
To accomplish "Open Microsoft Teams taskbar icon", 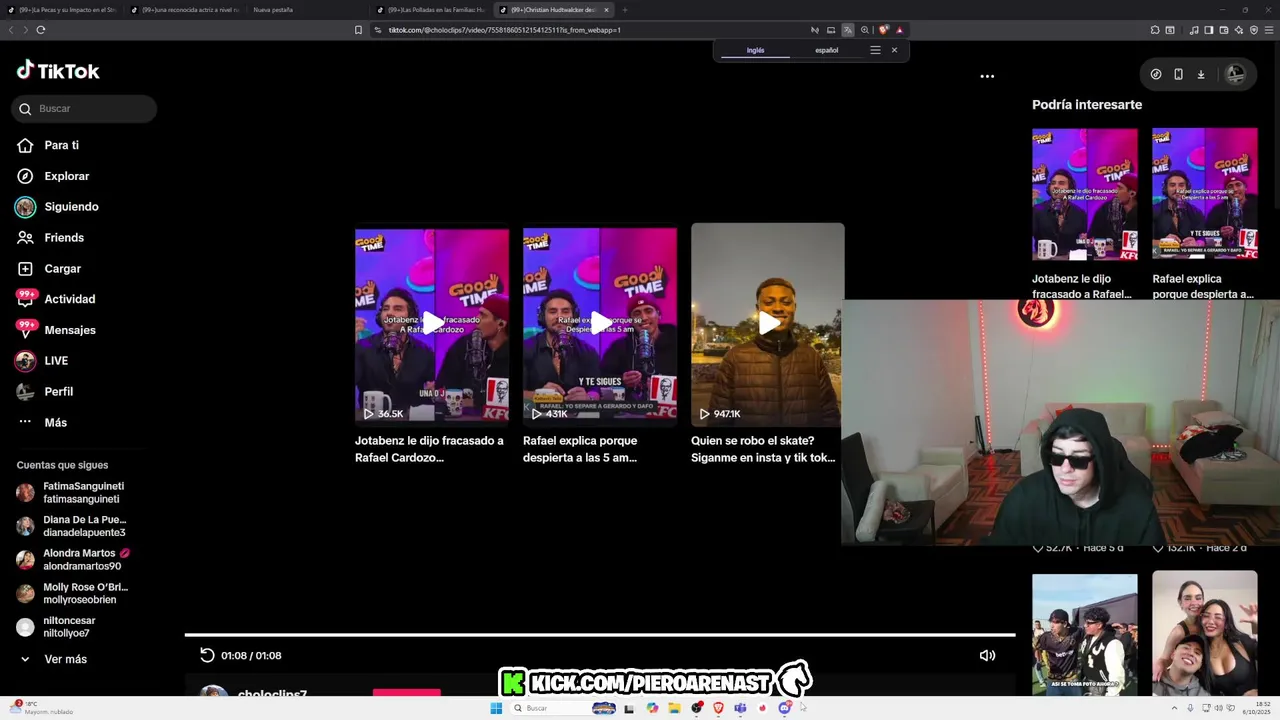I will (x=740, y=708).
